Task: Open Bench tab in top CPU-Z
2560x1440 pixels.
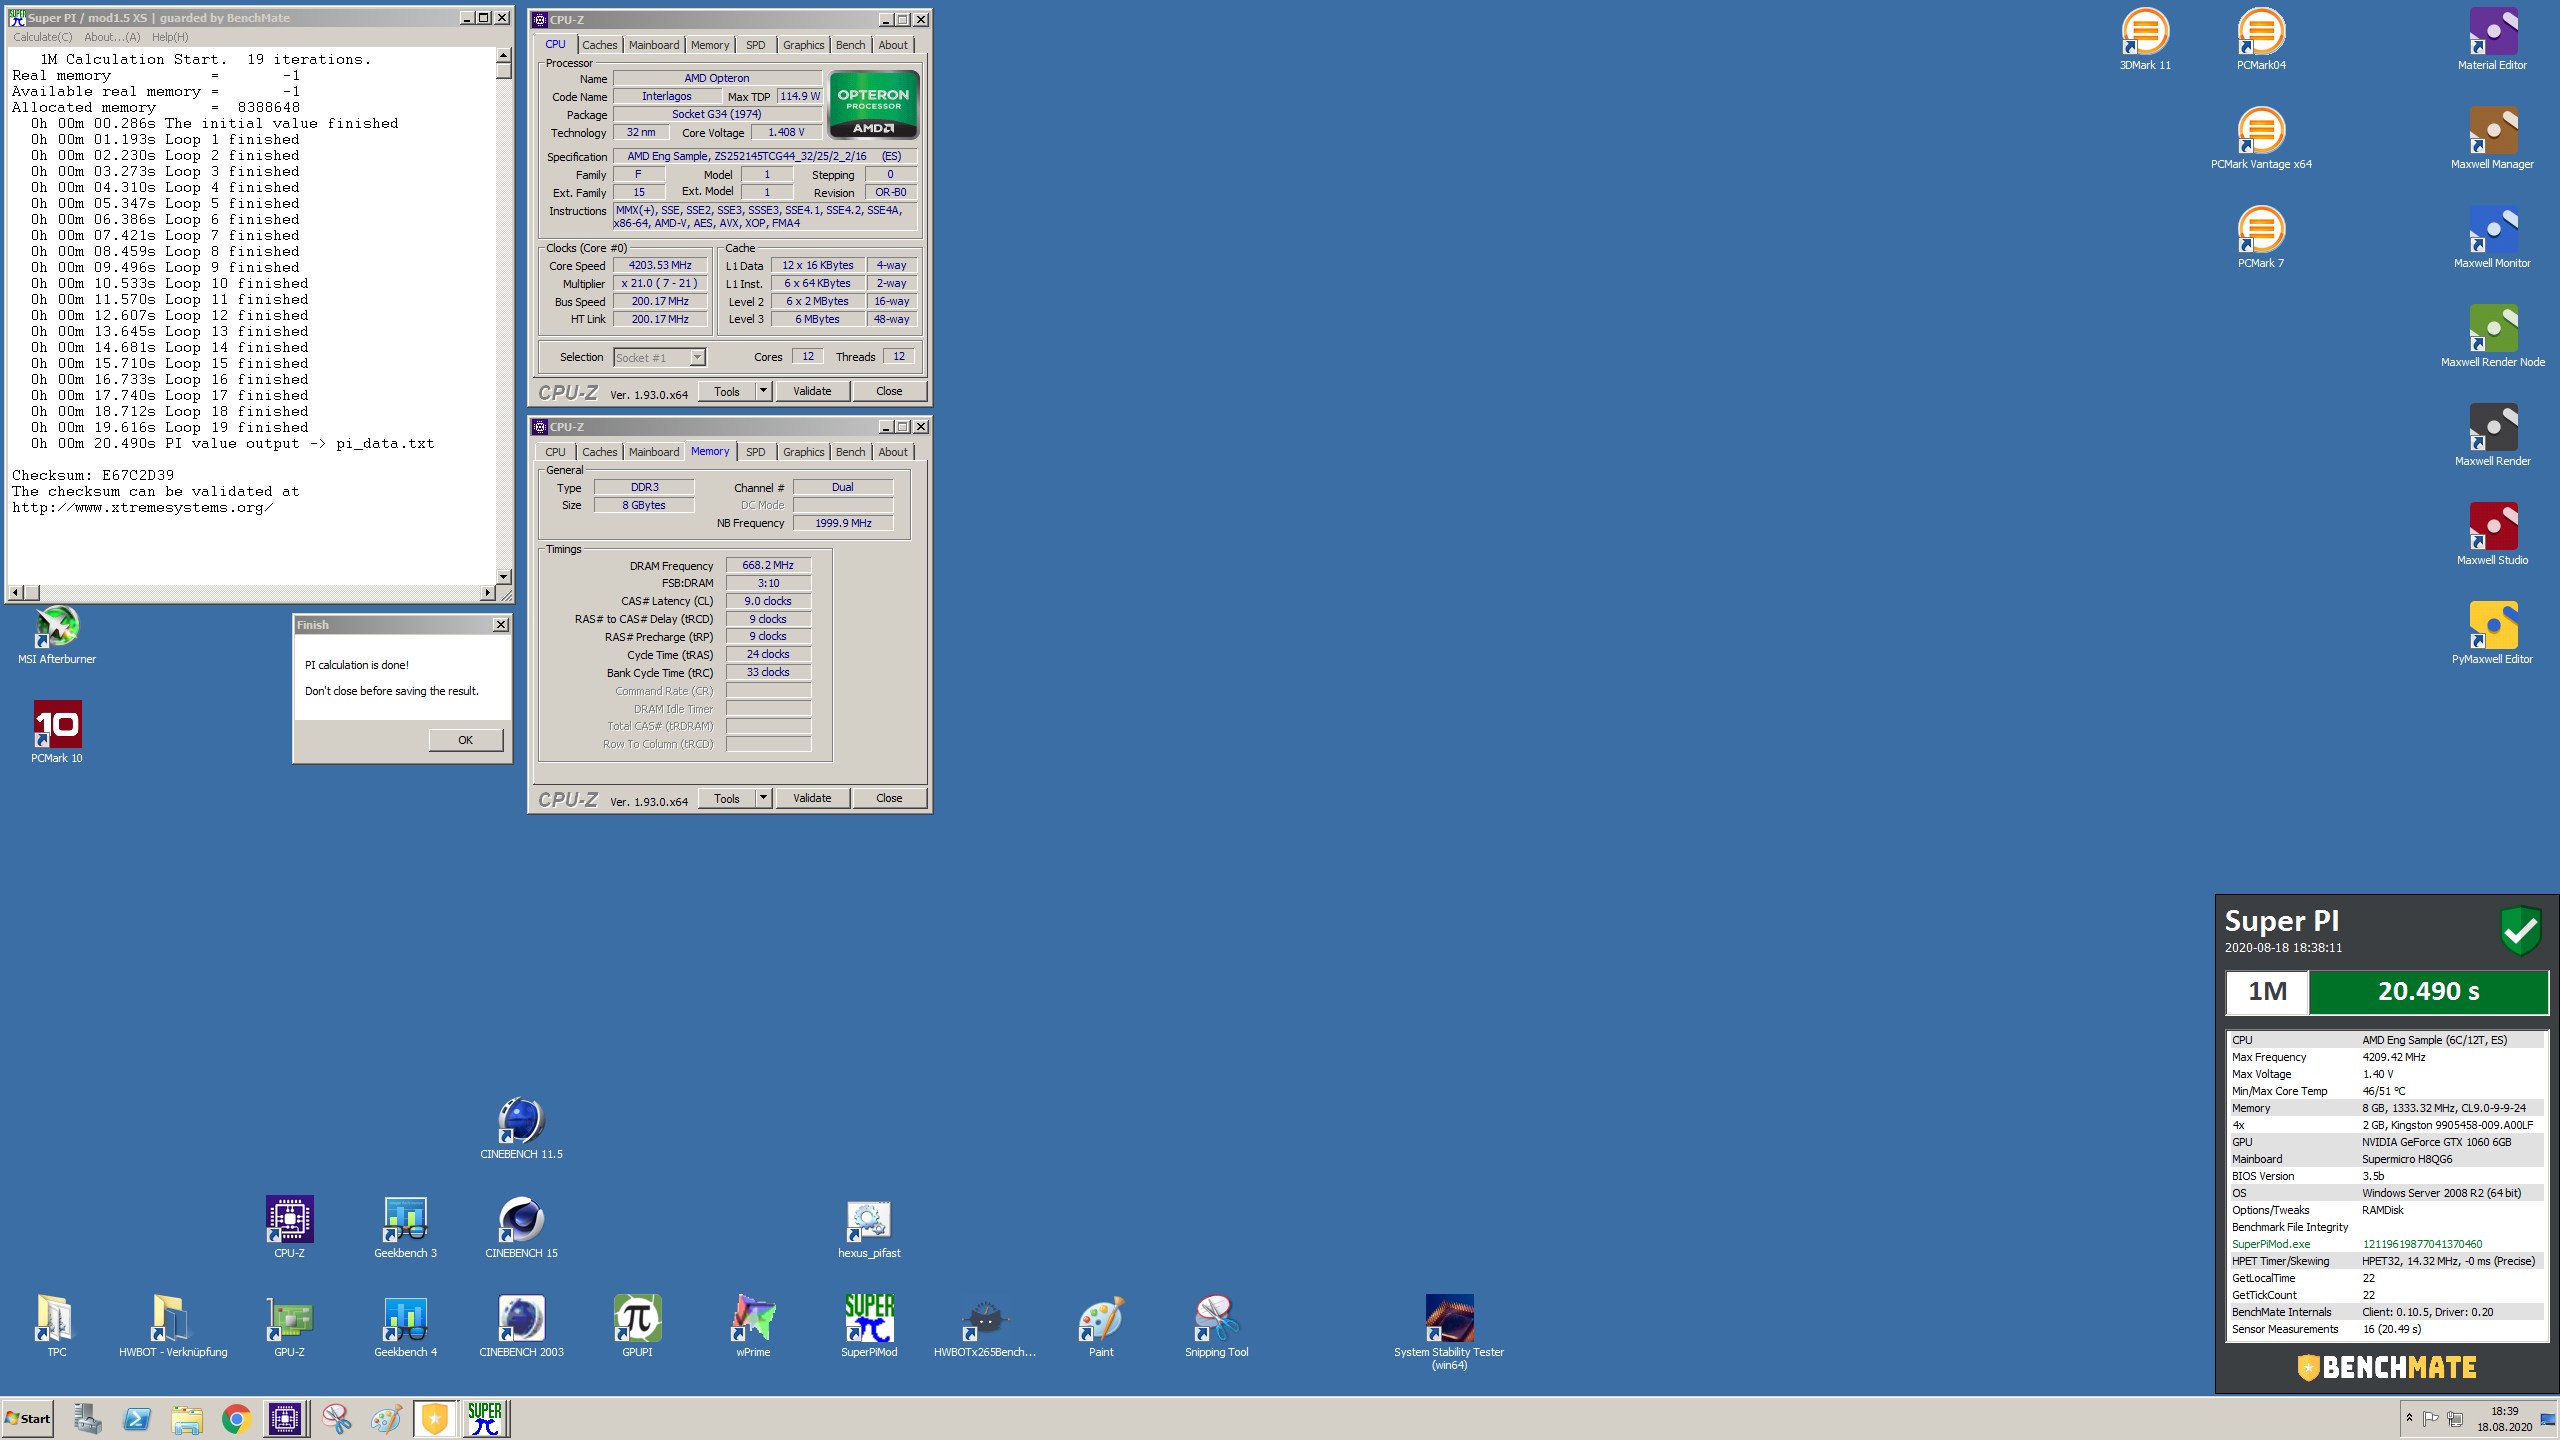Action: click(851, 45)
